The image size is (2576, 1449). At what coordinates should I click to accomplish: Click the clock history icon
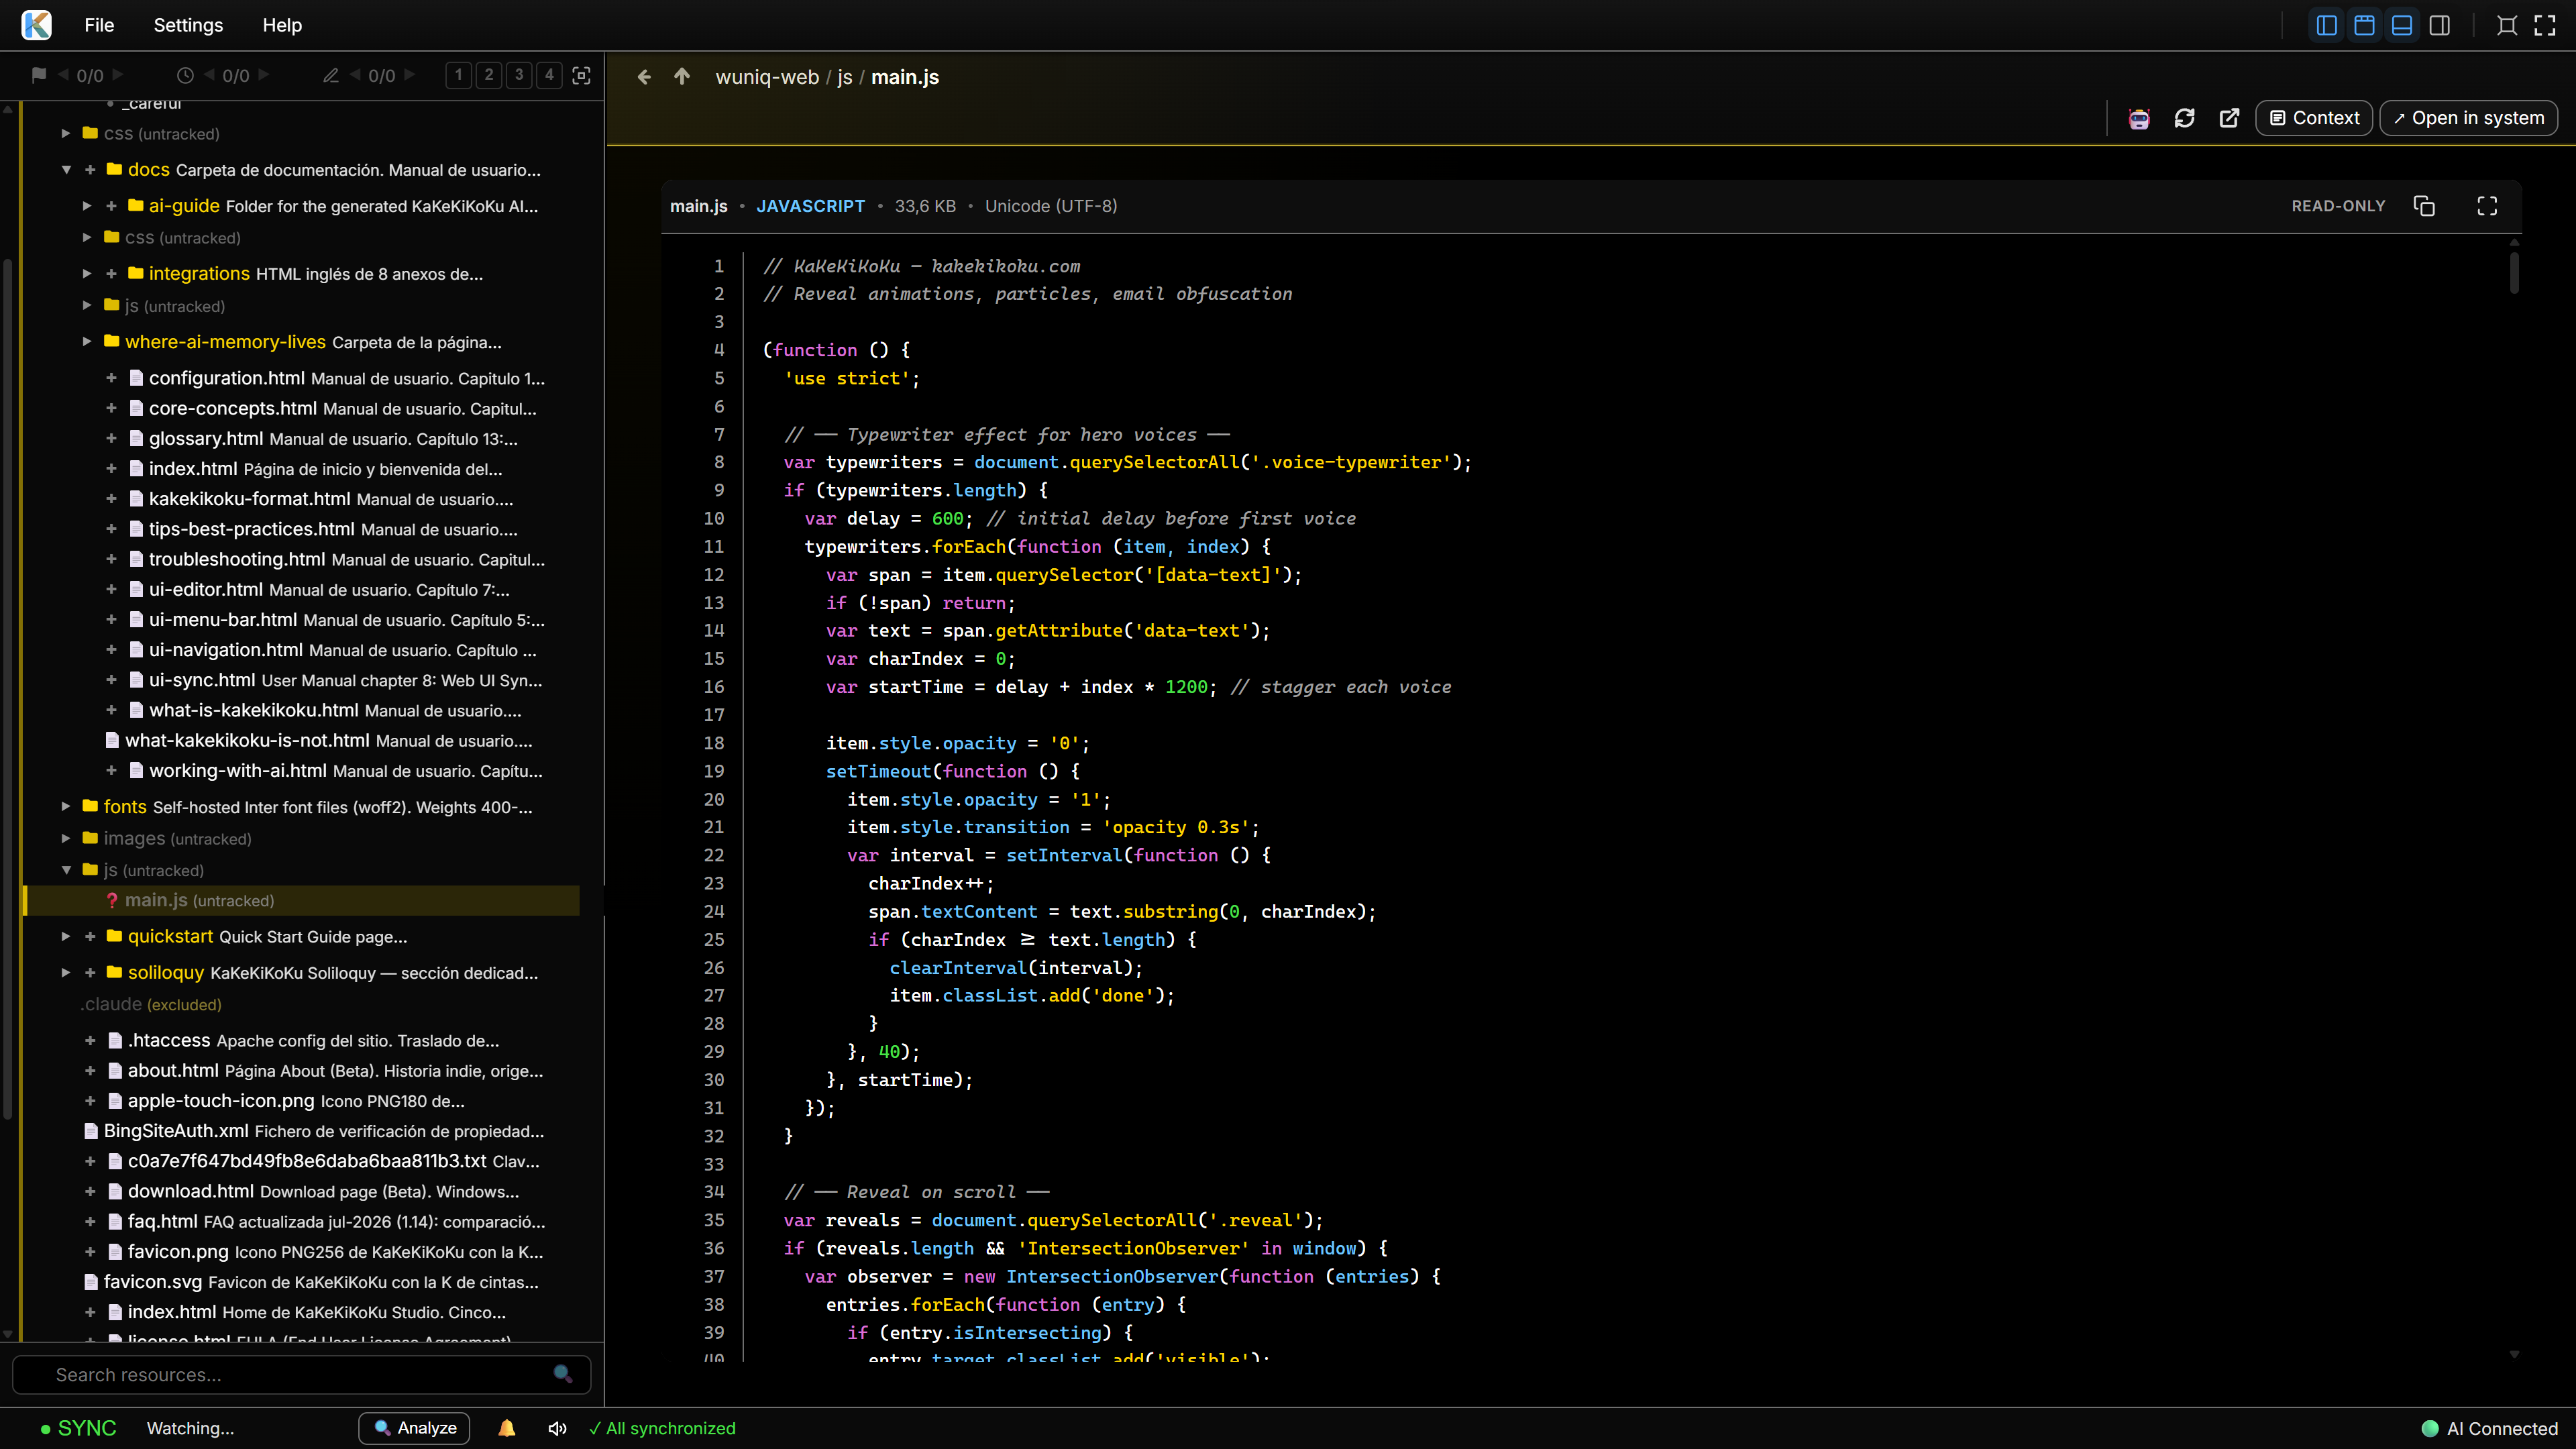(185, 75)
